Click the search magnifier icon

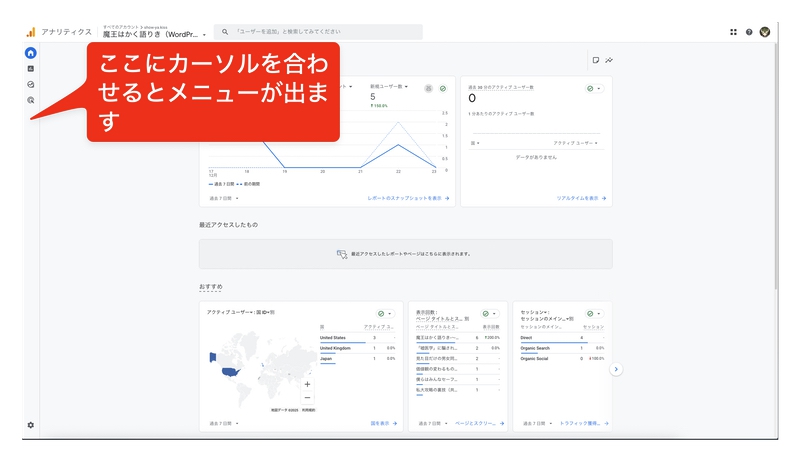224,32
